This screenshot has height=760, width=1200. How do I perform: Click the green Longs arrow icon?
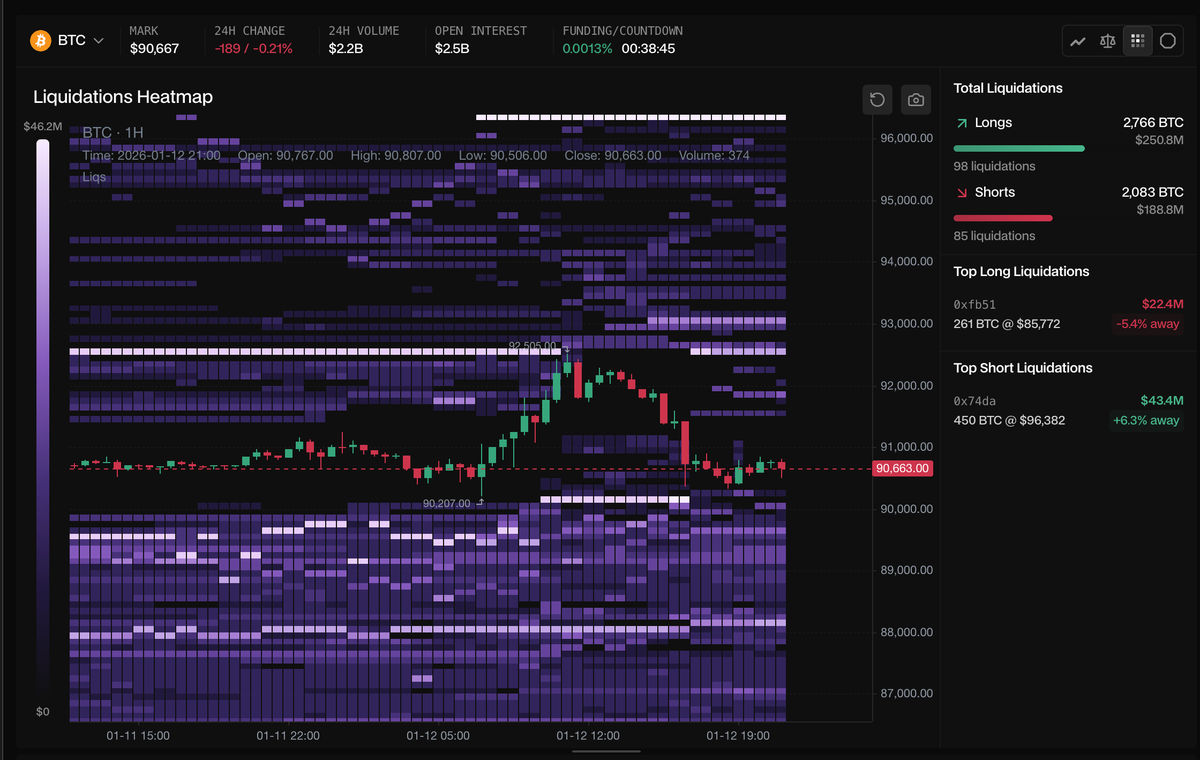point(961,123)
